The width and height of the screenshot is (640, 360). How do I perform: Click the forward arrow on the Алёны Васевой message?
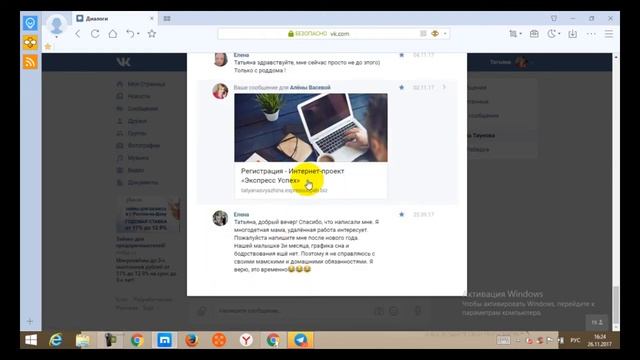tap(444, 87)
